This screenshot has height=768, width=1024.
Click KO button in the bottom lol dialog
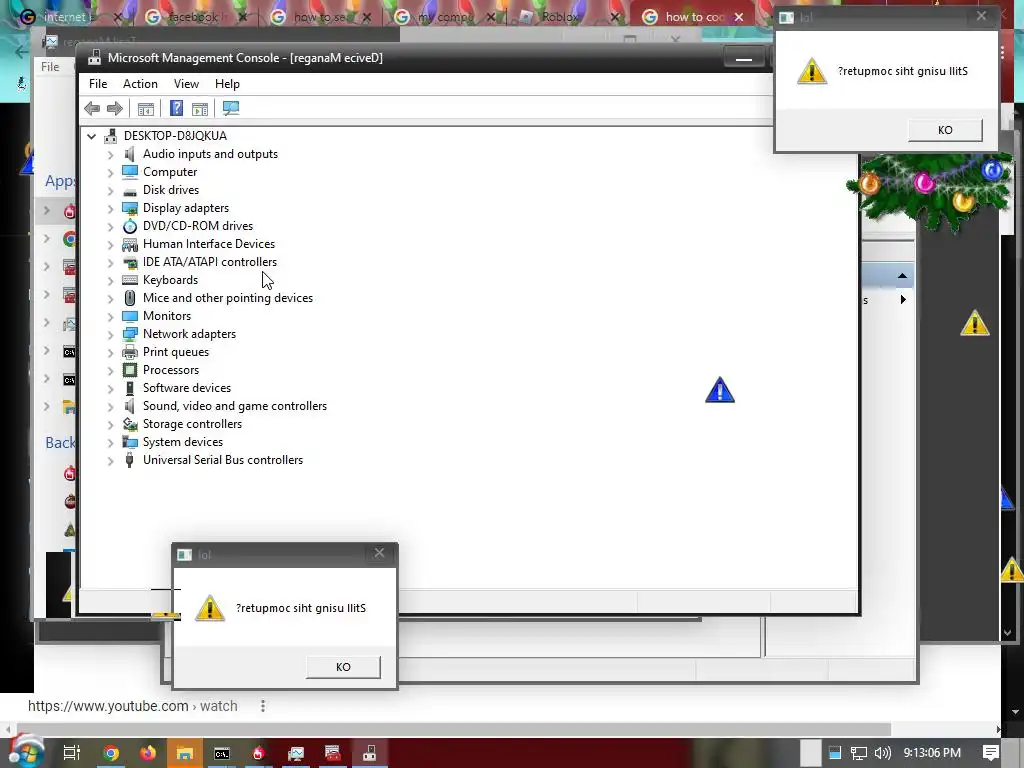click(x=344, y=667)
